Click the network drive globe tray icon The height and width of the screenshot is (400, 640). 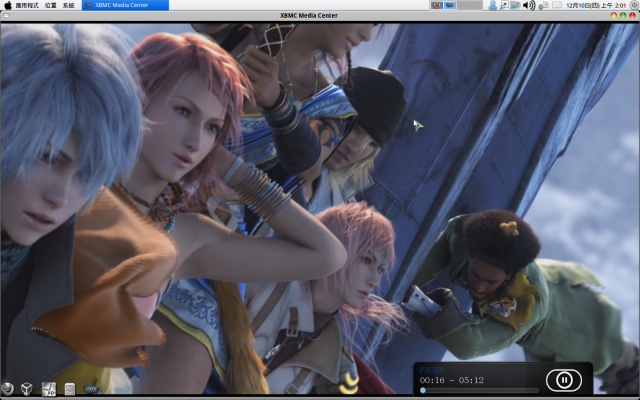coord(543,5)
